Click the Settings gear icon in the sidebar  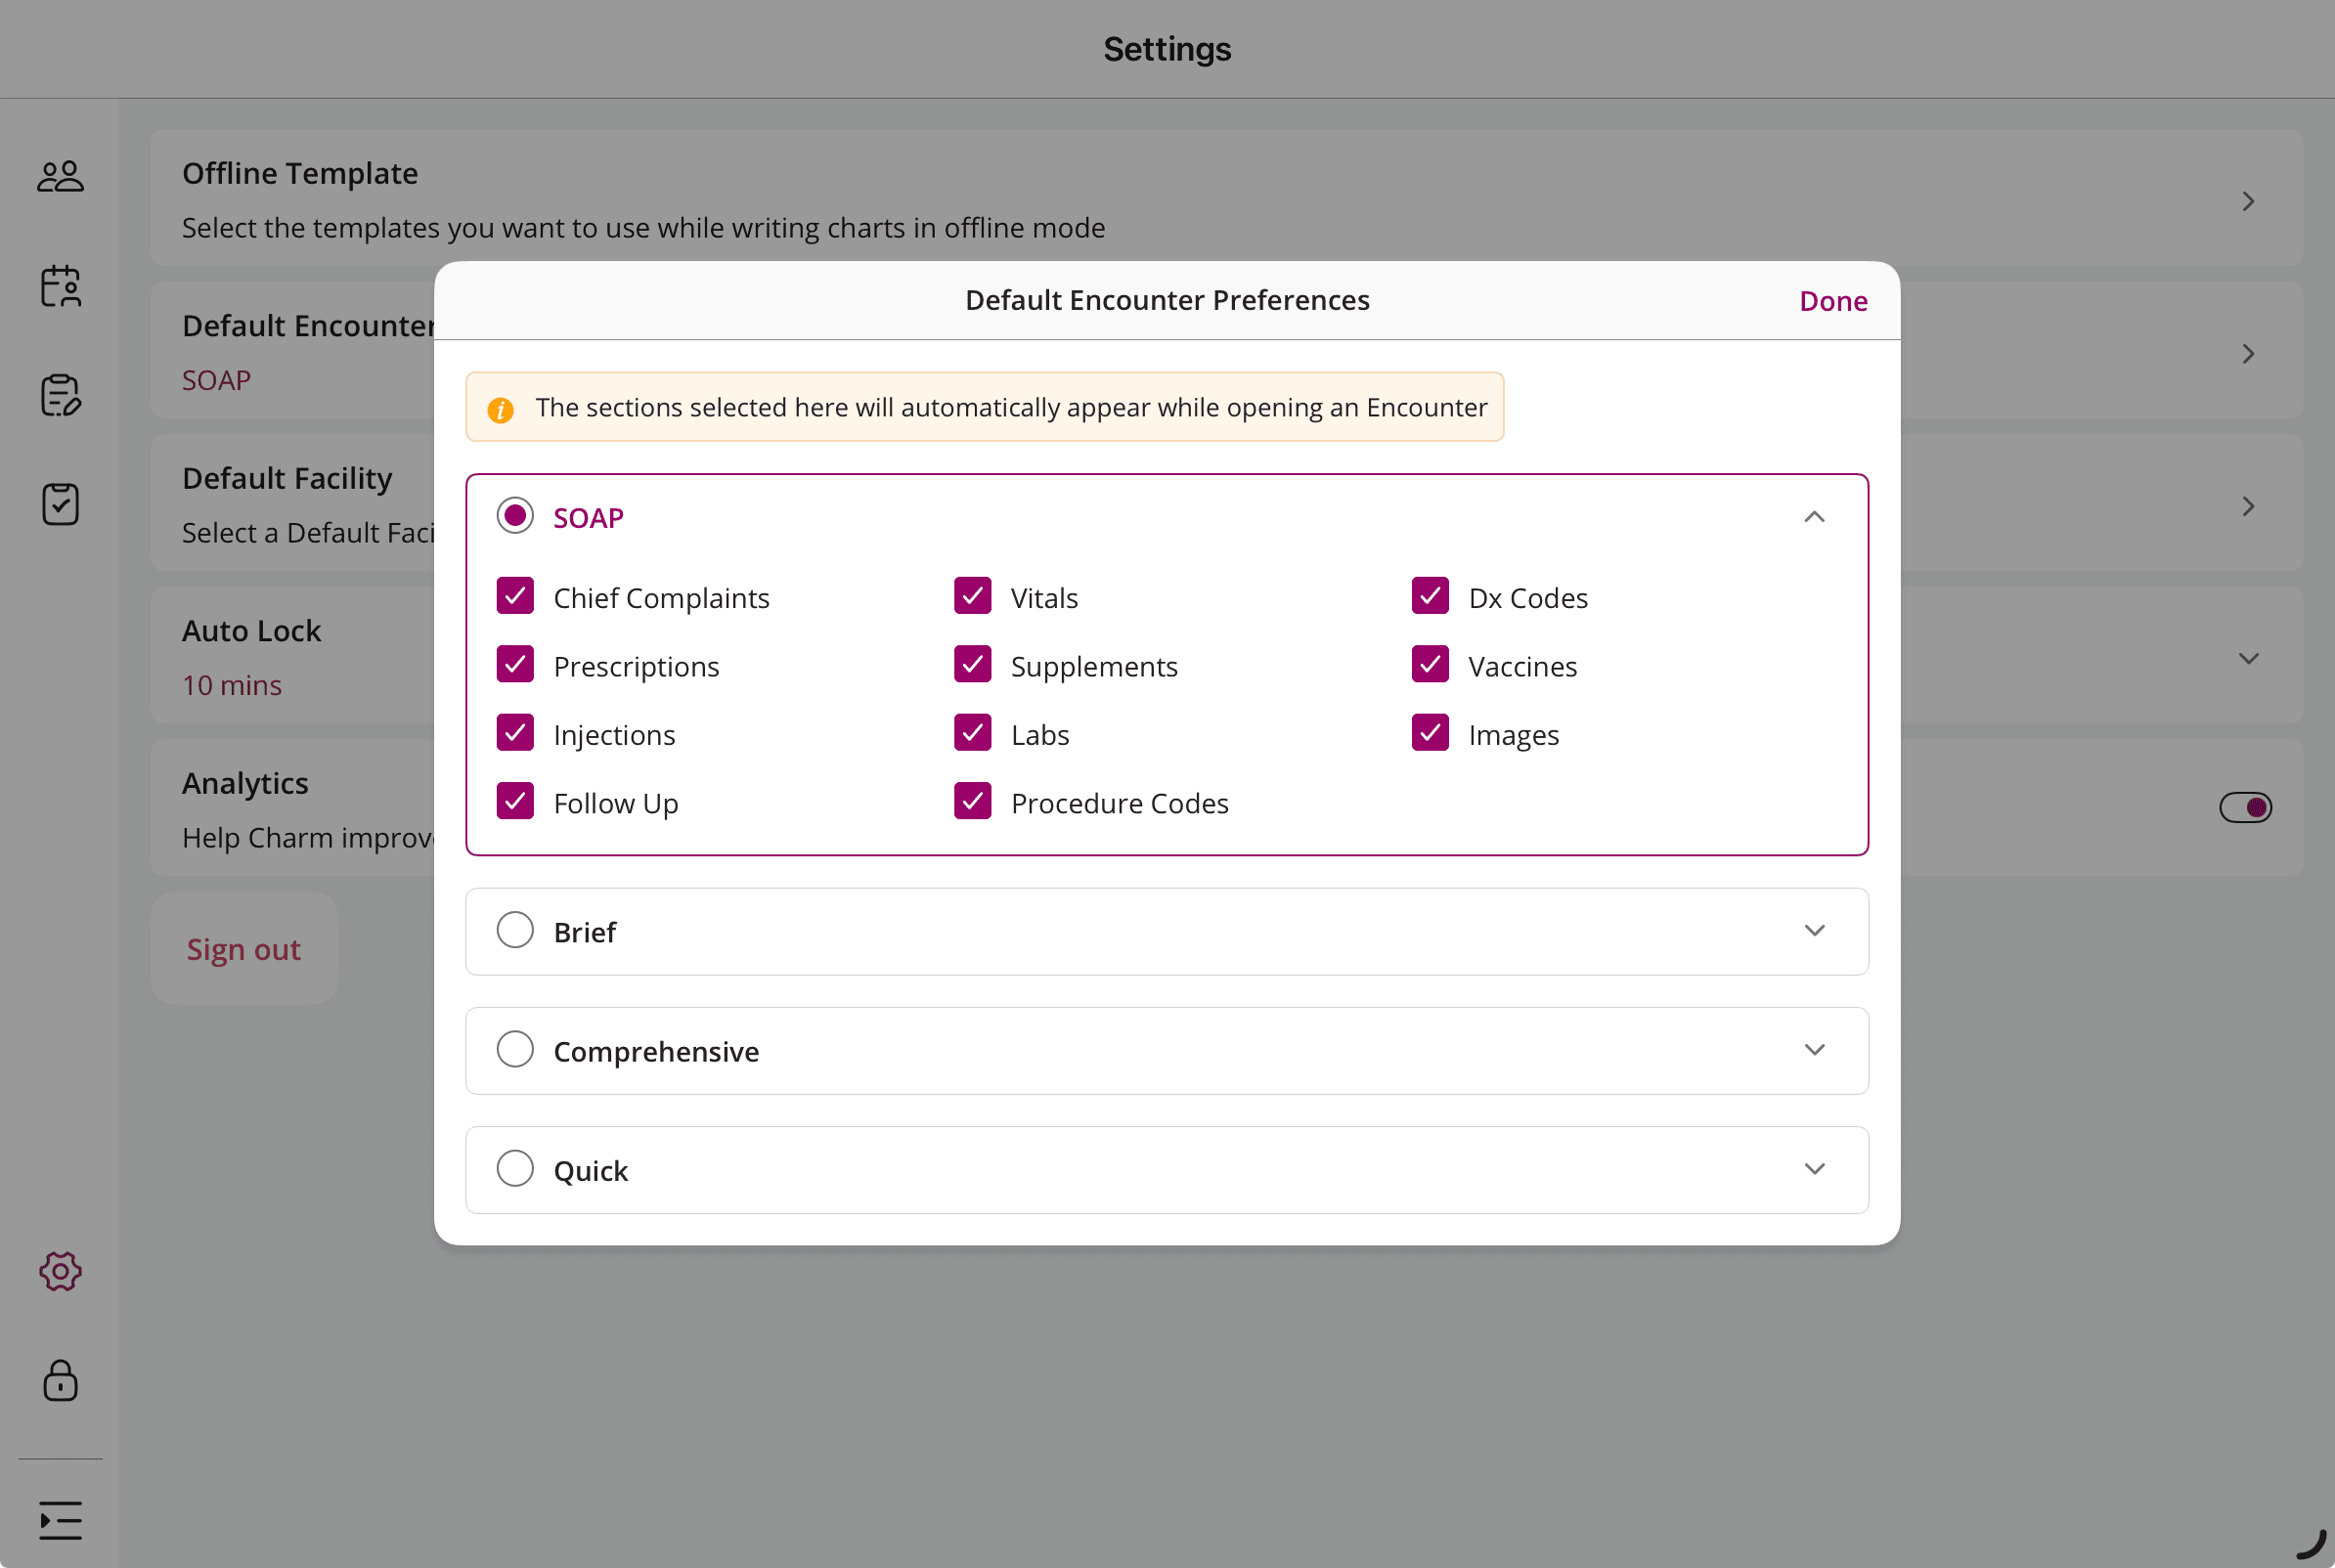[x=60, y=1271]
